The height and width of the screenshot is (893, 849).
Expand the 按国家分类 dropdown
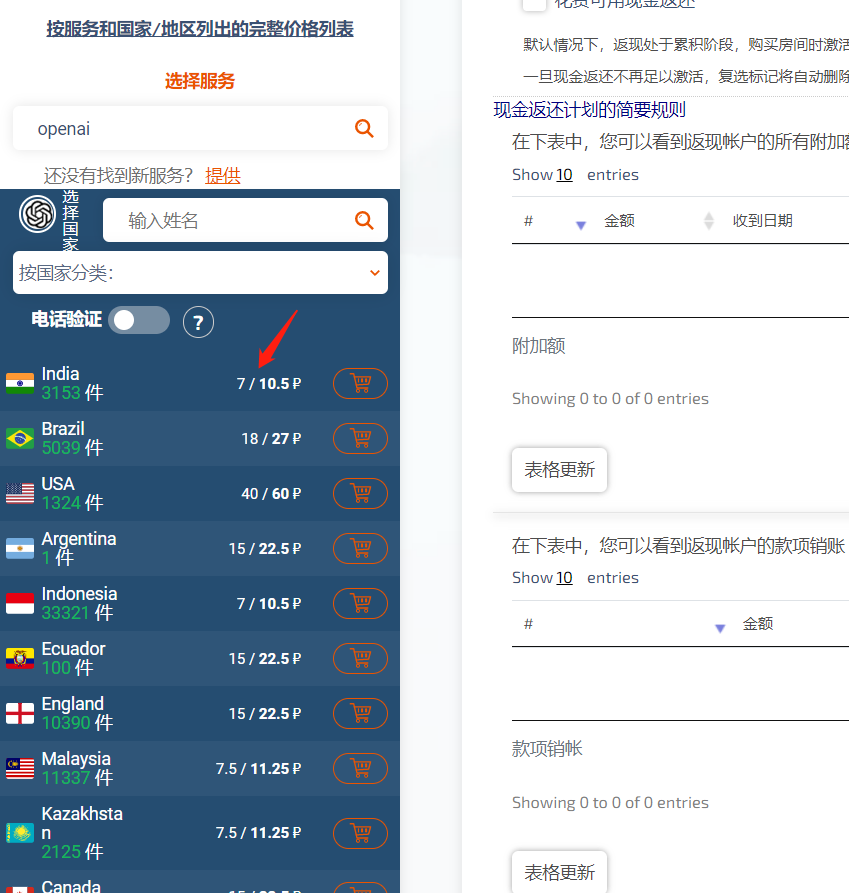pos(200,272)
